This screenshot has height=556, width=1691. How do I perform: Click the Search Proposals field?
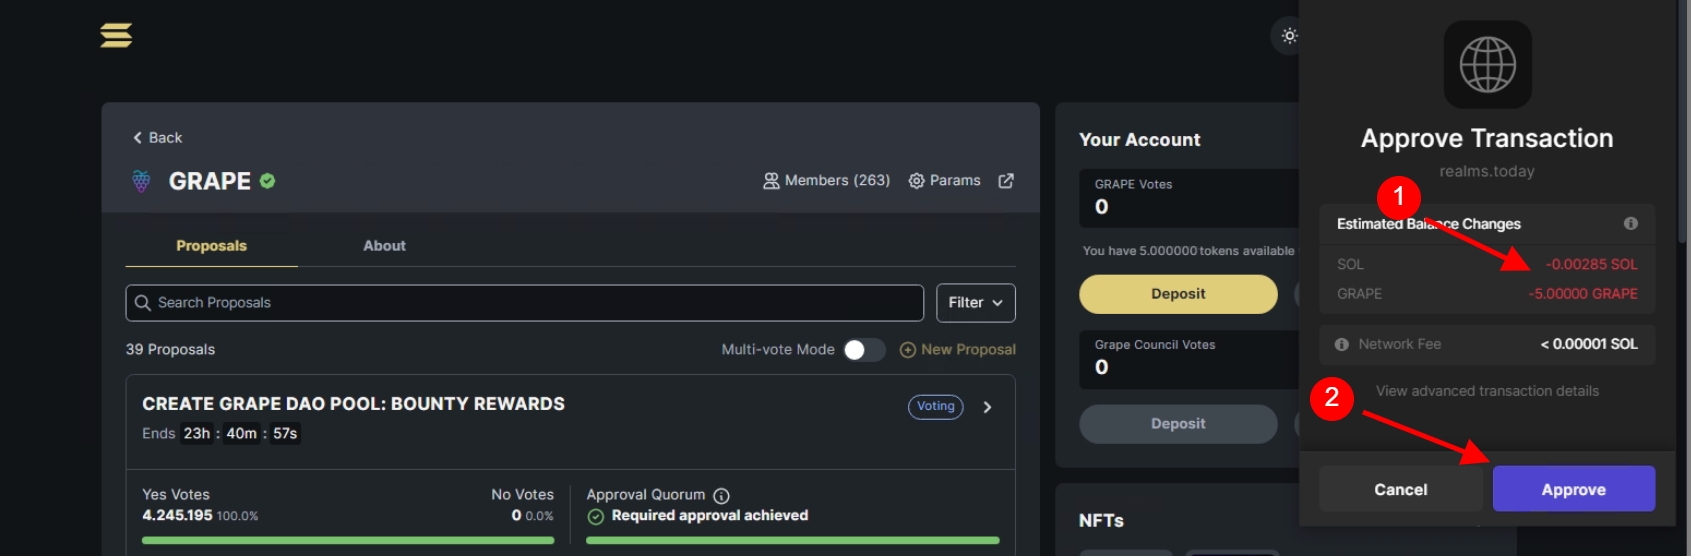pyautogui.click(x=525, y=303)
